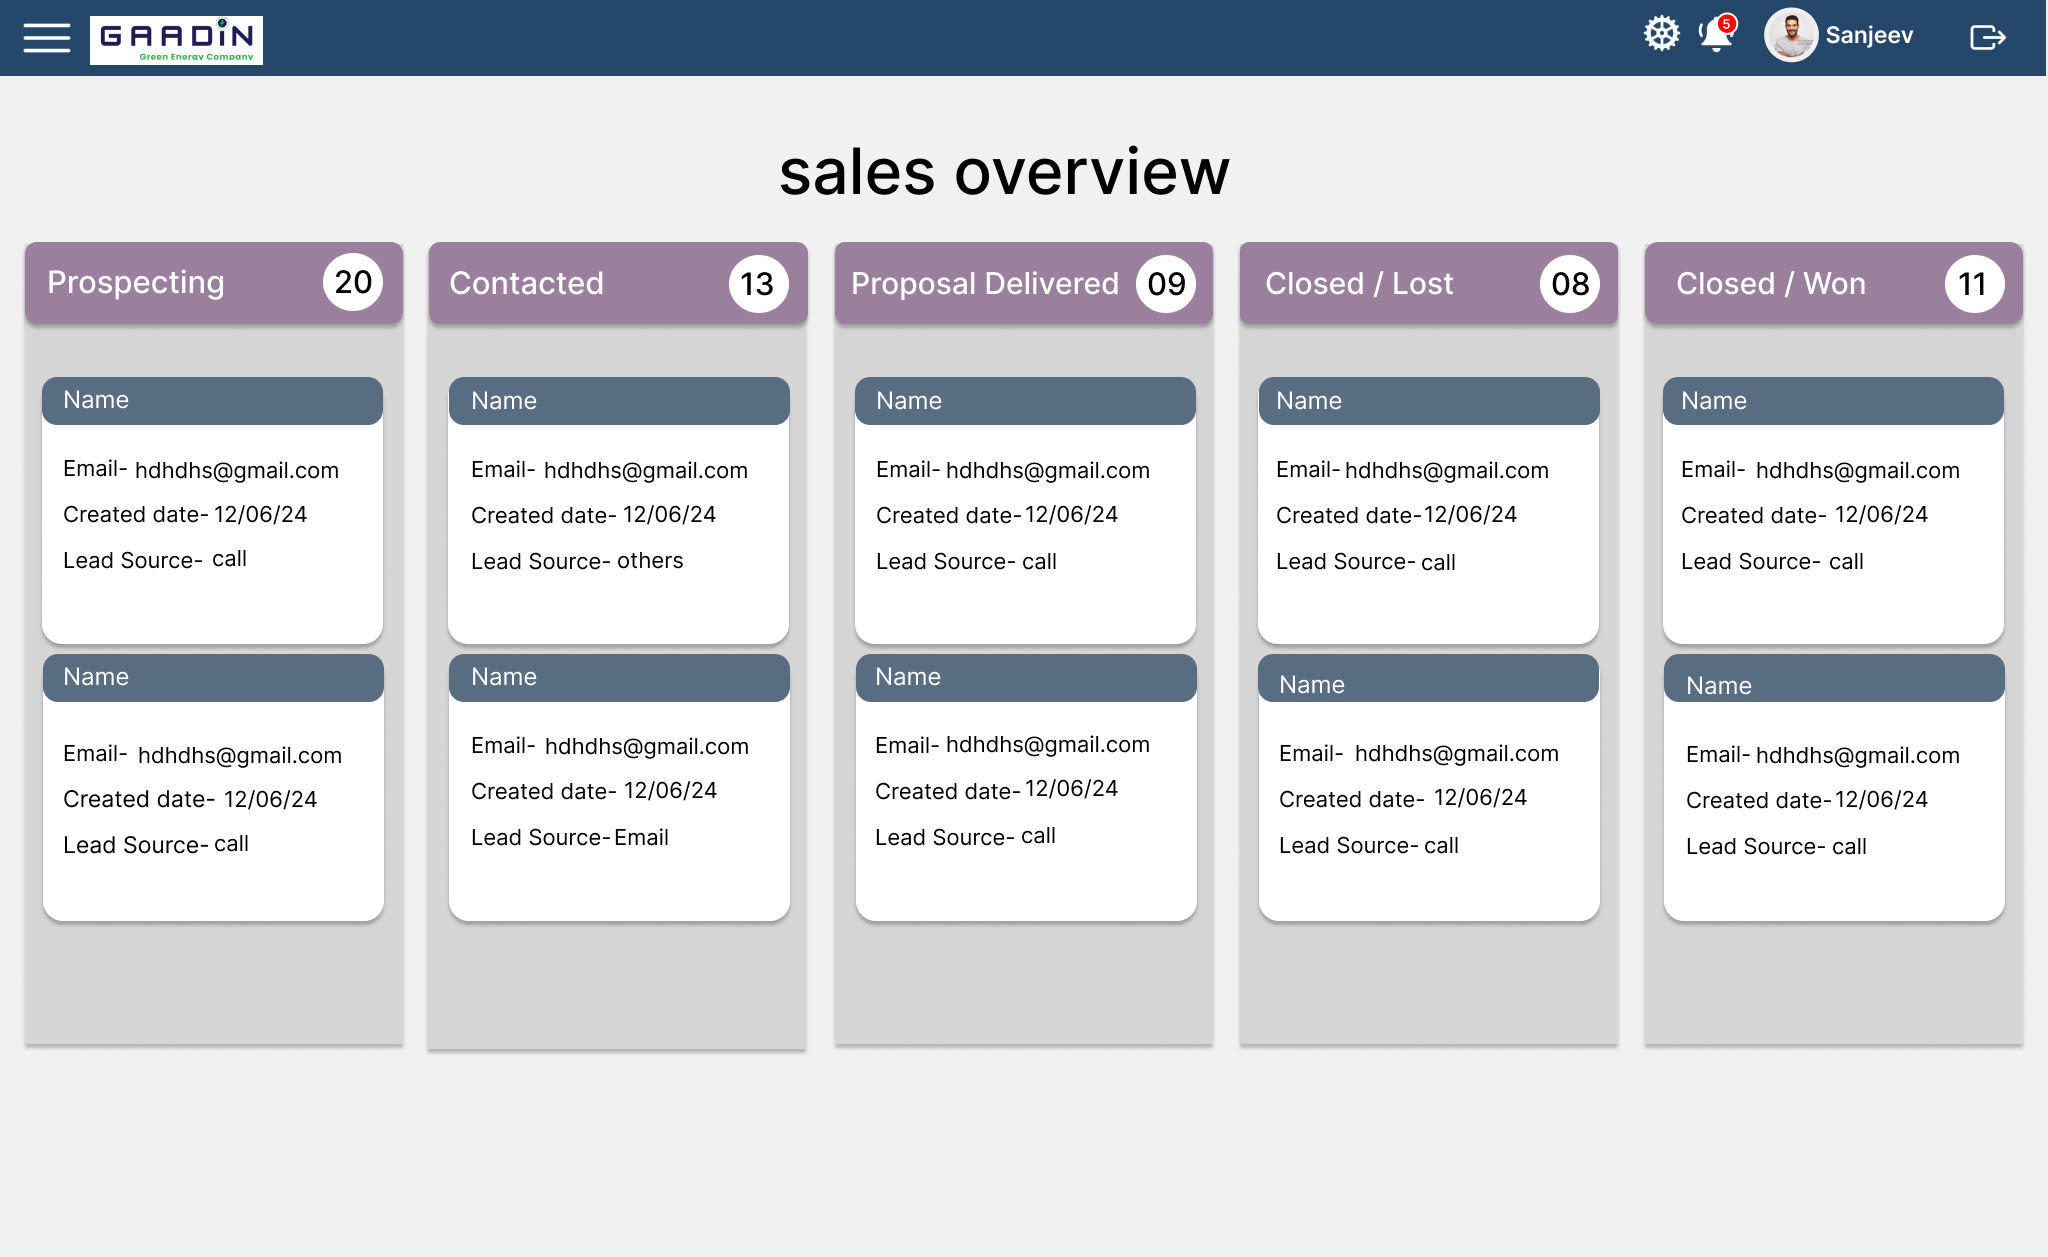Click the Sanjeev username label
This screenshot has width=2048, height=1257.
click(1868, 36)
